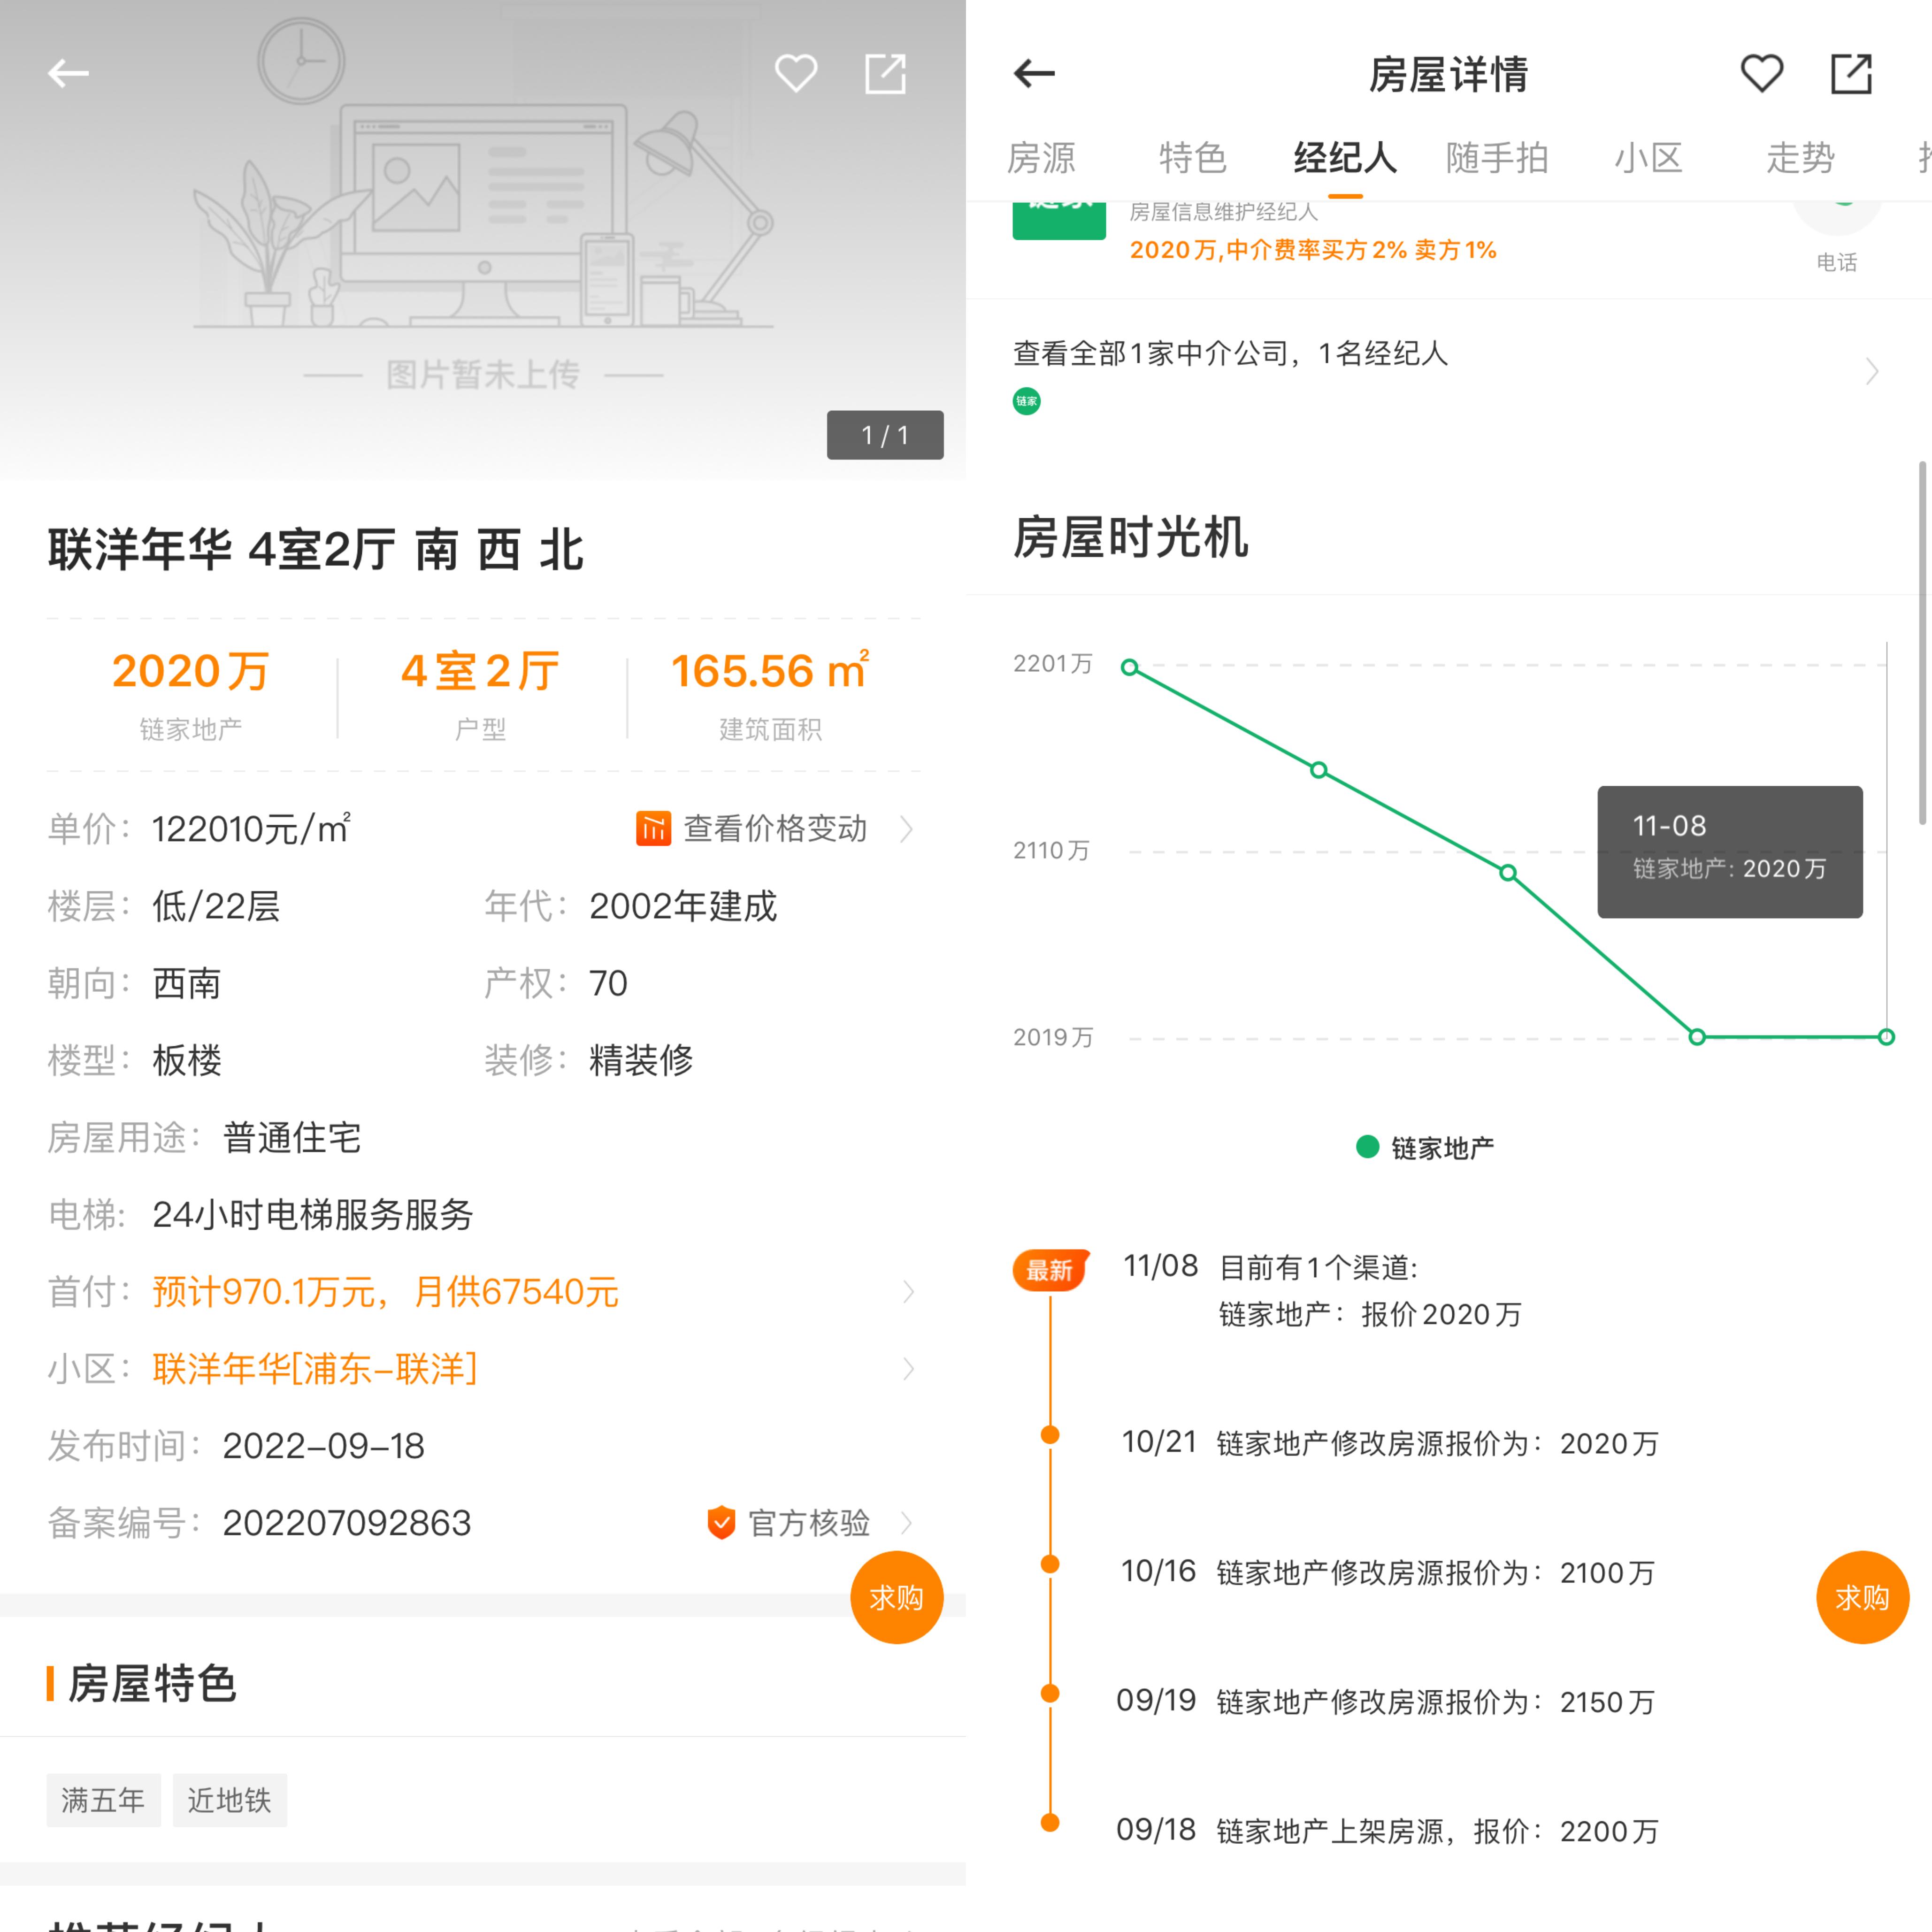Toggle favorite heart in 房屋详情 header
The width and height of the screenshot is (1932, 1932).
pos(1762,73)
